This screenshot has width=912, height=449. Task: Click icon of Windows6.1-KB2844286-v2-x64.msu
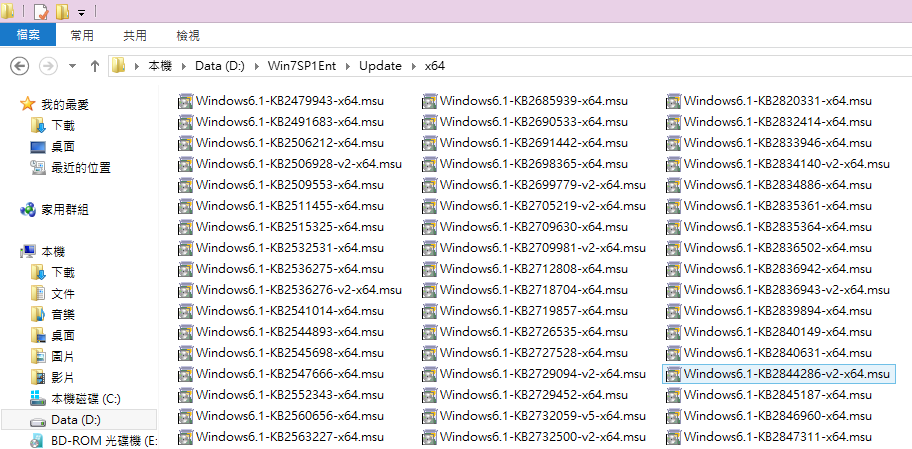coord(674,374)
